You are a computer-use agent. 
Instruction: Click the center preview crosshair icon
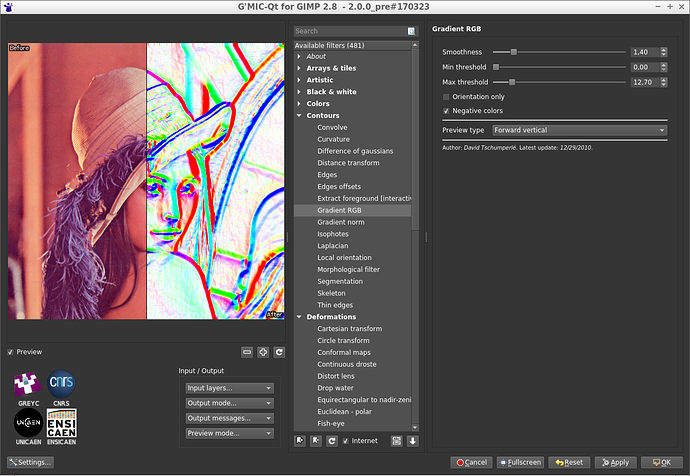point(263,352)
